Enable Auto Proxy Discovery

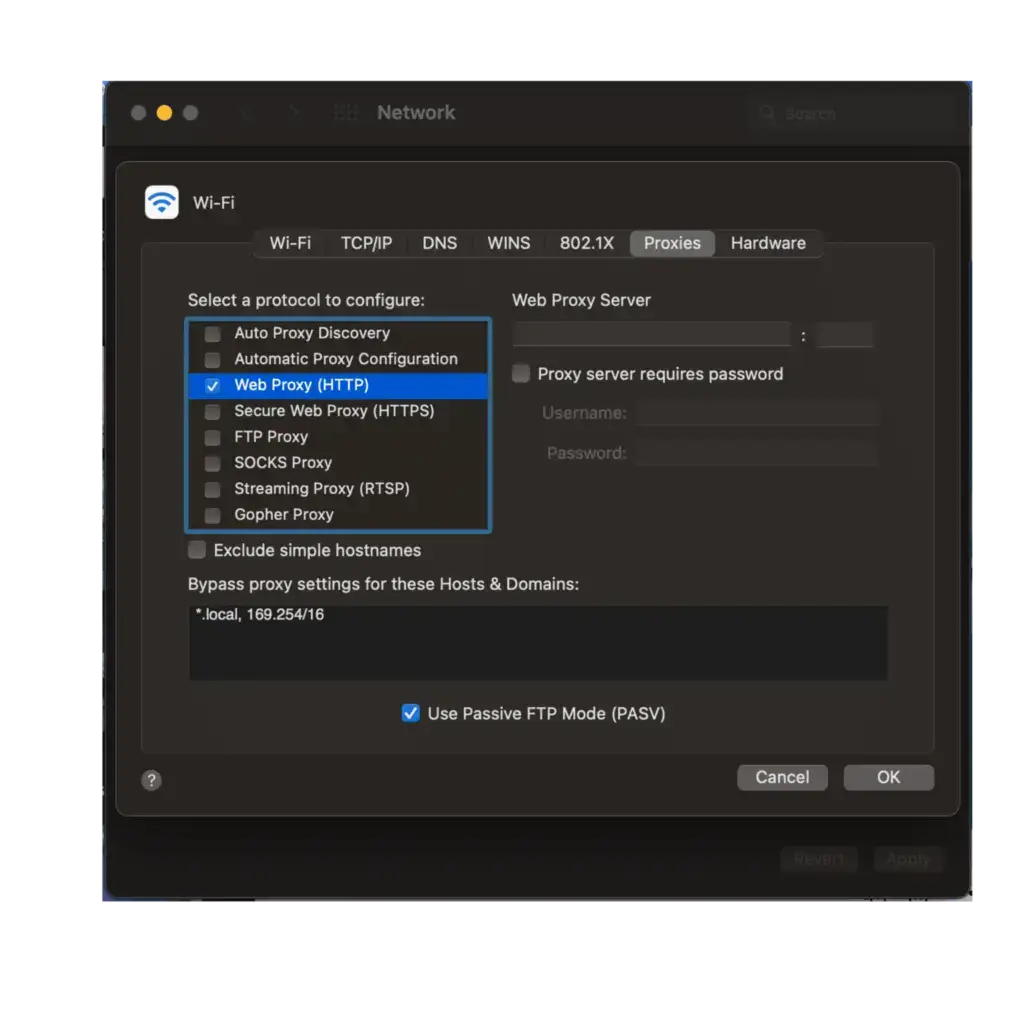click(x=212, y=333)
